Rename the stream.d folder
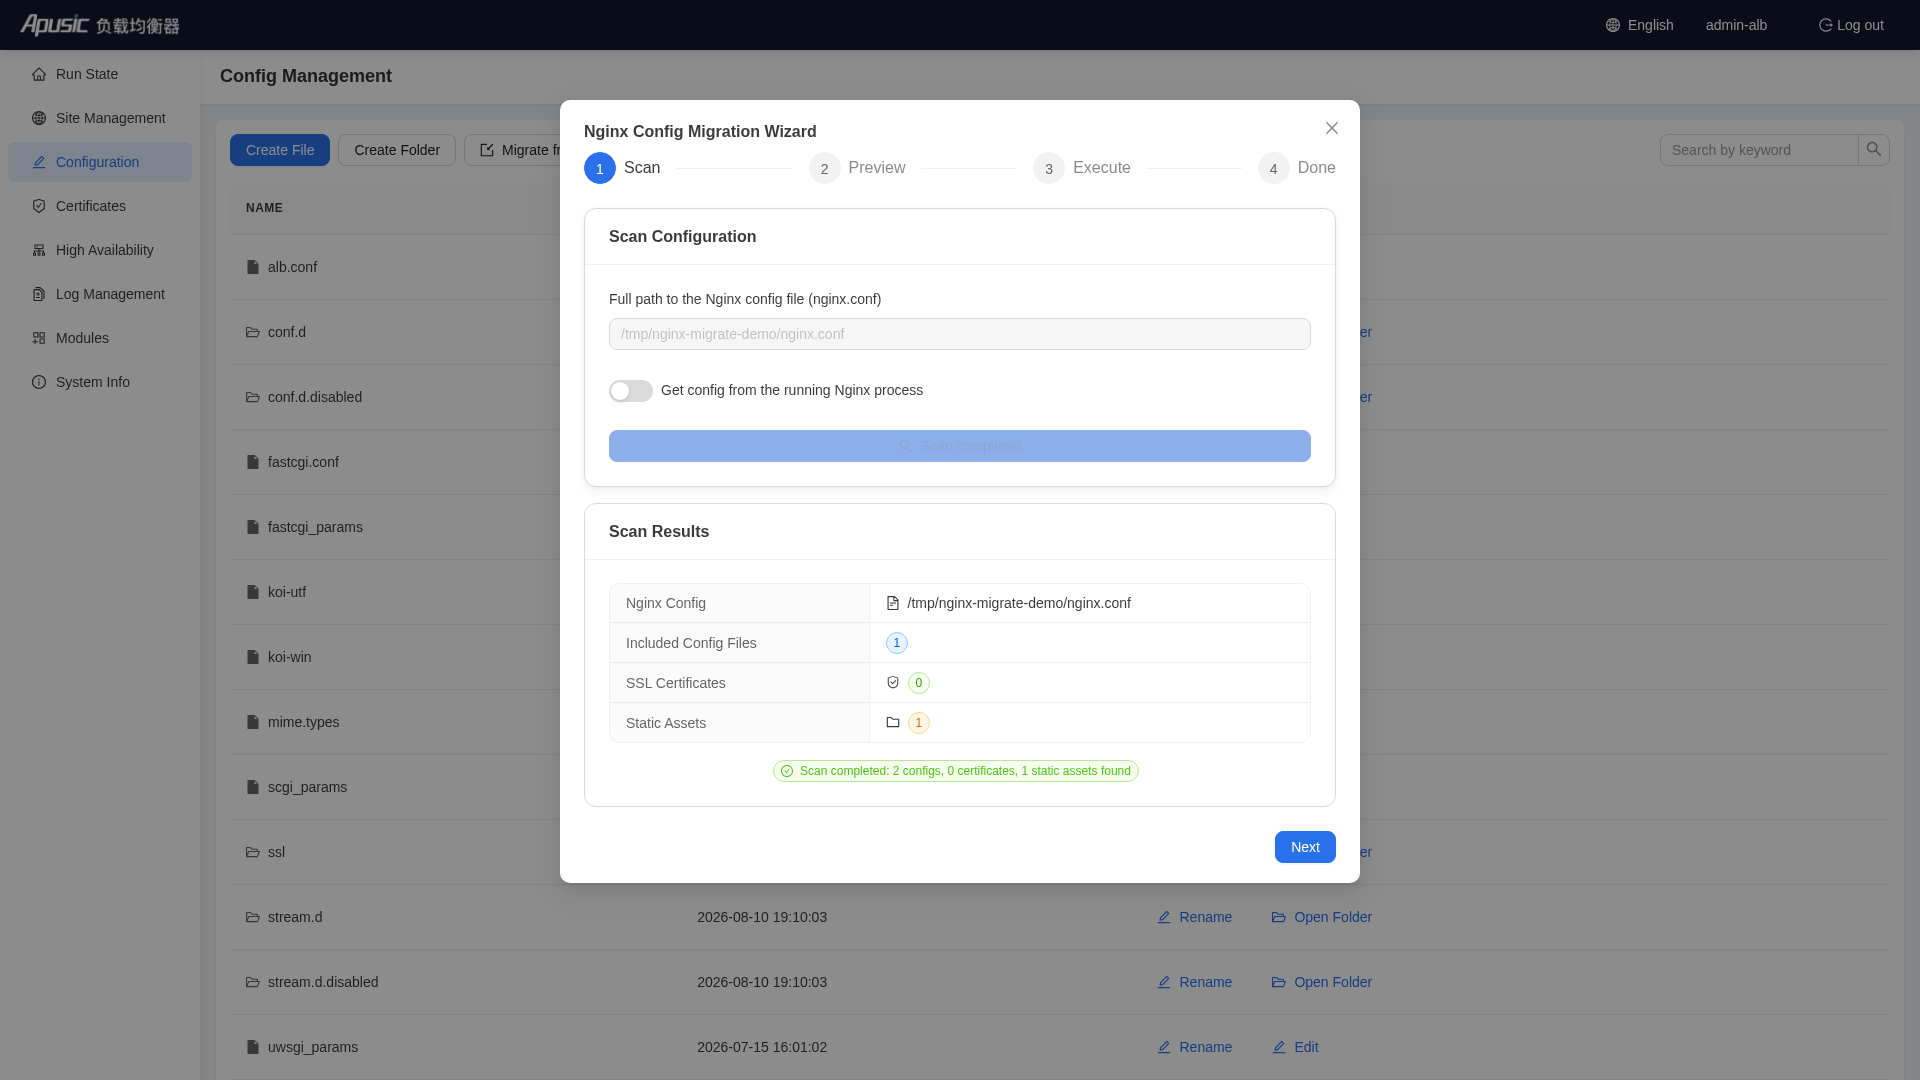Image resolution: width=1920 pixels, height=1080 pixels. [1195, 917]
